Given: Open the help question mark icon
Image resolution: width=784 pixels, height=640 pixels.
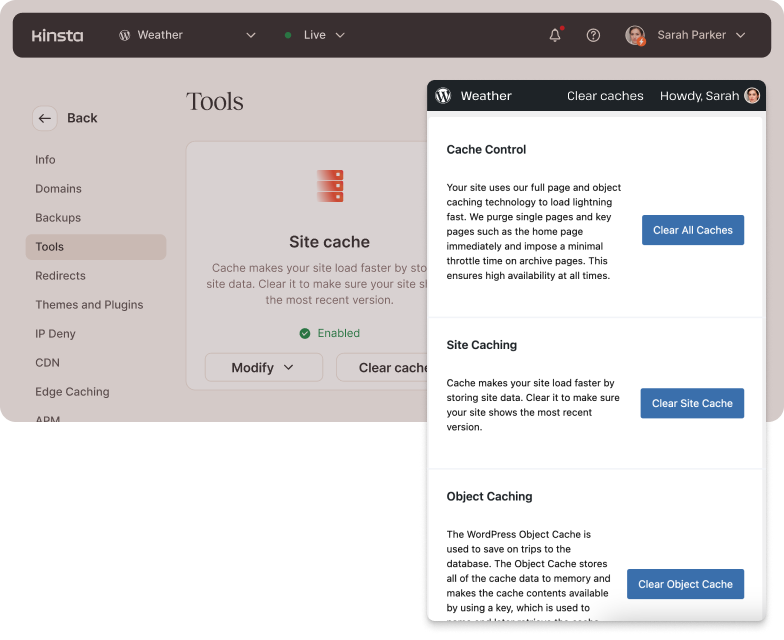Looking at the screenshot, I should coord(593,35).
